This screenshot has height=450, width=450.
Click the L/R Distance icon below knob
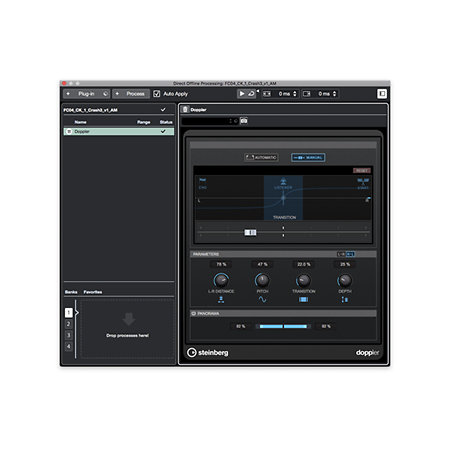tap(221, 300)
